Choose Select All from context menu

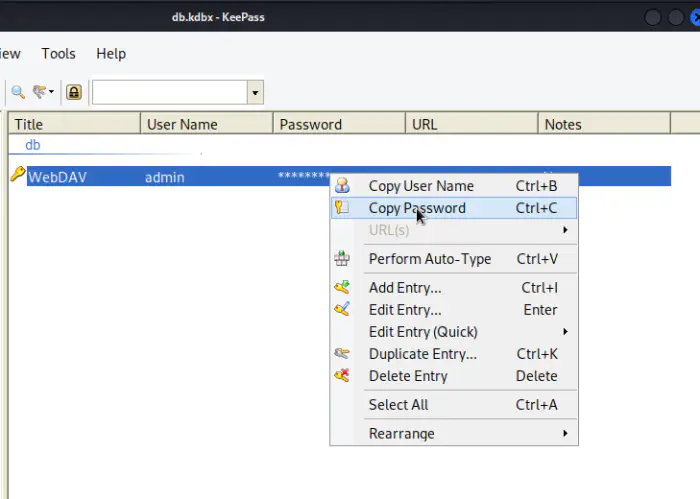coord(398,405)
